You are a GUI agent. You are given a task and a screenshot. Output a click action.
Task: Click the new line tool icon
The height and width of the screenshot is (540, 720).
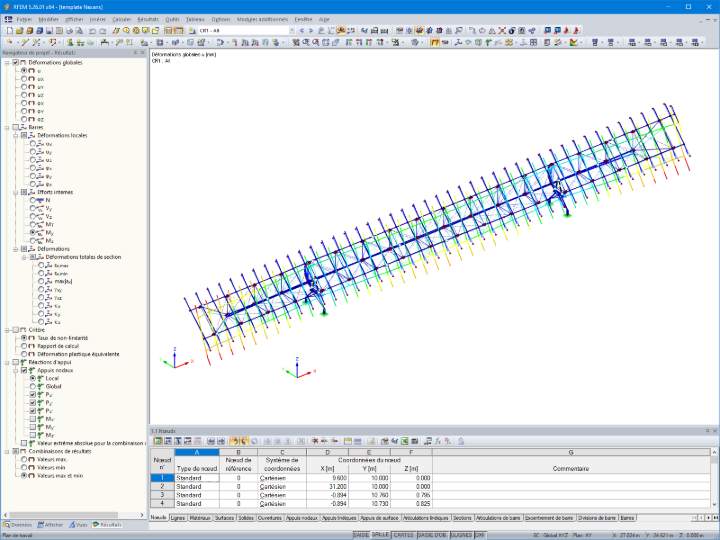pos(25,43)
